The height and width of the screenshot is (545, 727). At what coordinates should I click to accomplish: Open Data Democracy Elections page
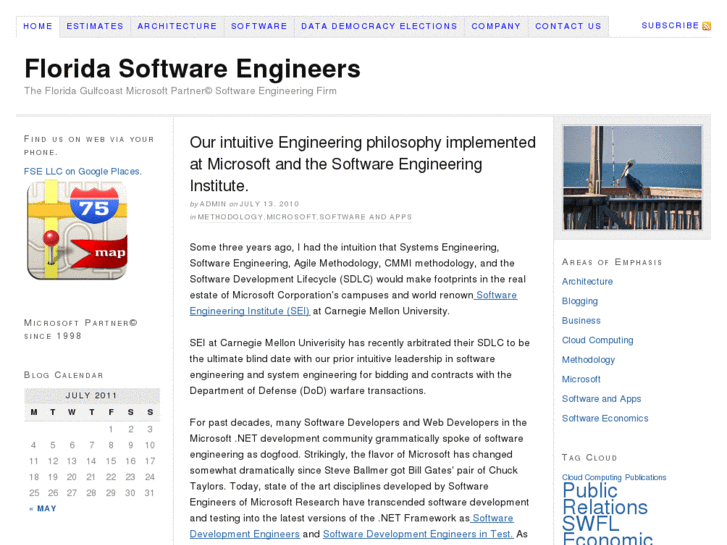379,26
